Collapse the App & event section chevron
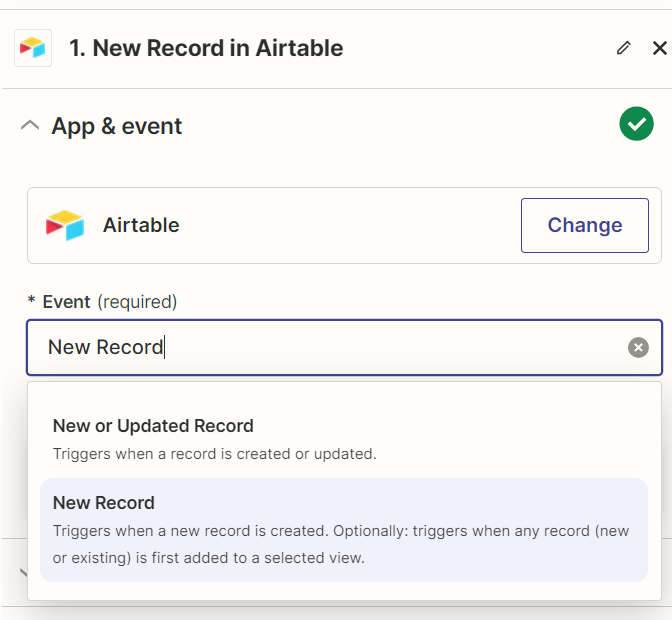 [x=30, y=126]
